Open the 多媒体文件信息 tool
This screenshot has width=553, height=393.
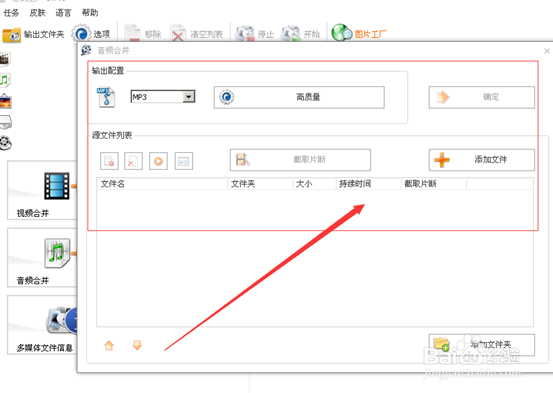(42, 325)
